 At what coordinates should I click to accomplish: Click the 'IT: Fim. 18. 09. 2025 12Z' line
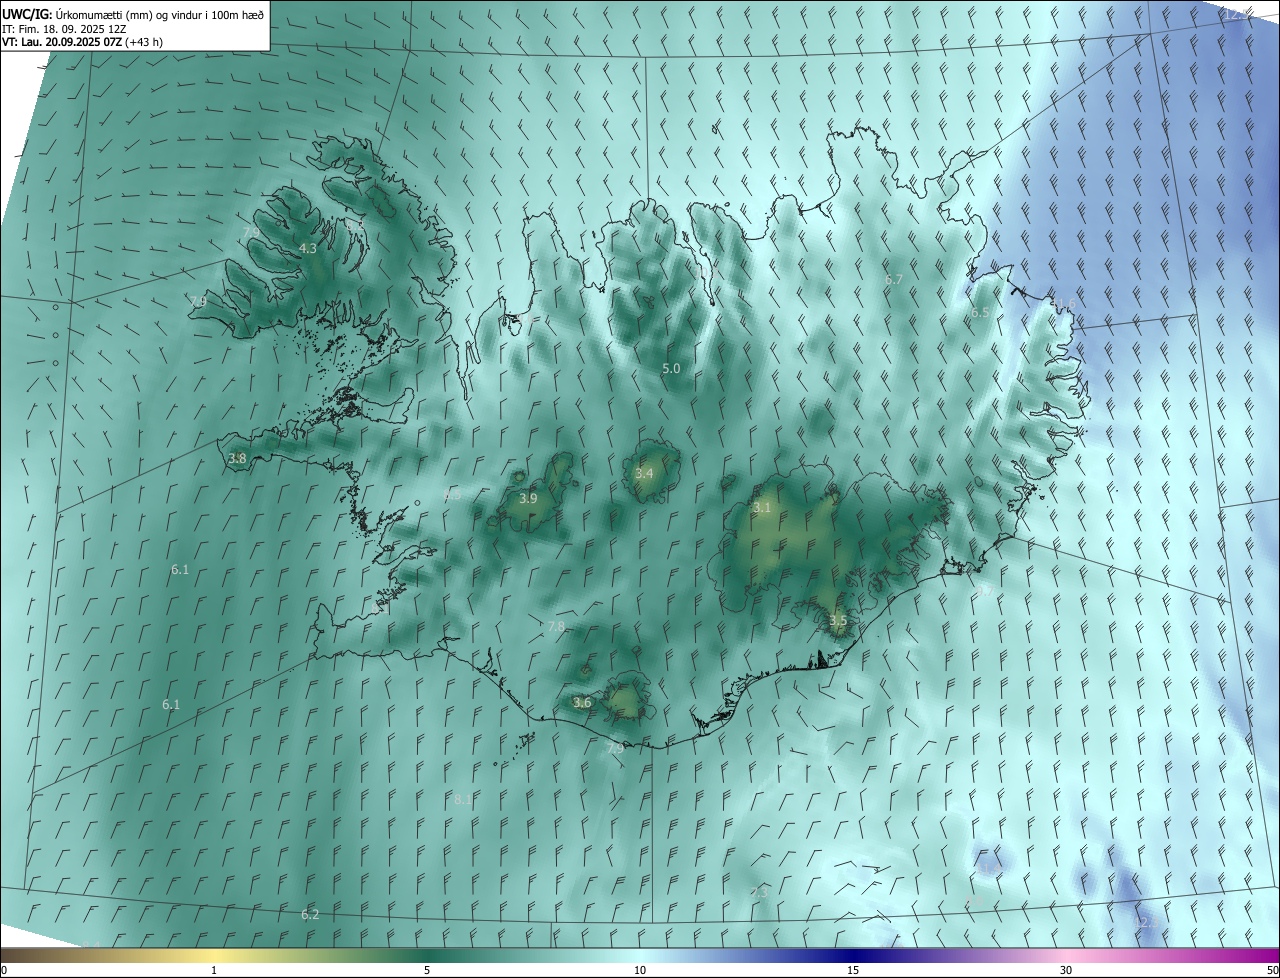click(65, 28)
